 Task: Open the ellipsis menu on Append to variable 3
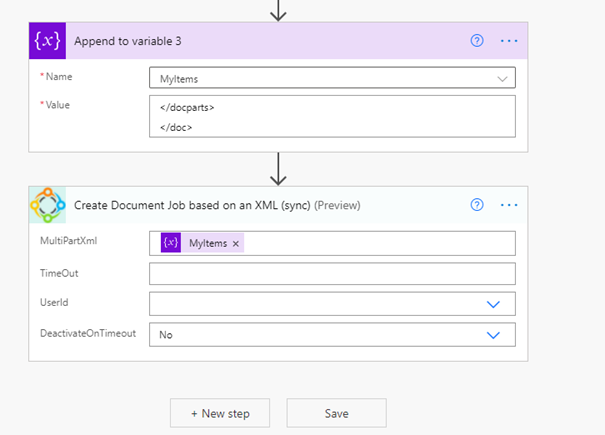click(510, 41)
